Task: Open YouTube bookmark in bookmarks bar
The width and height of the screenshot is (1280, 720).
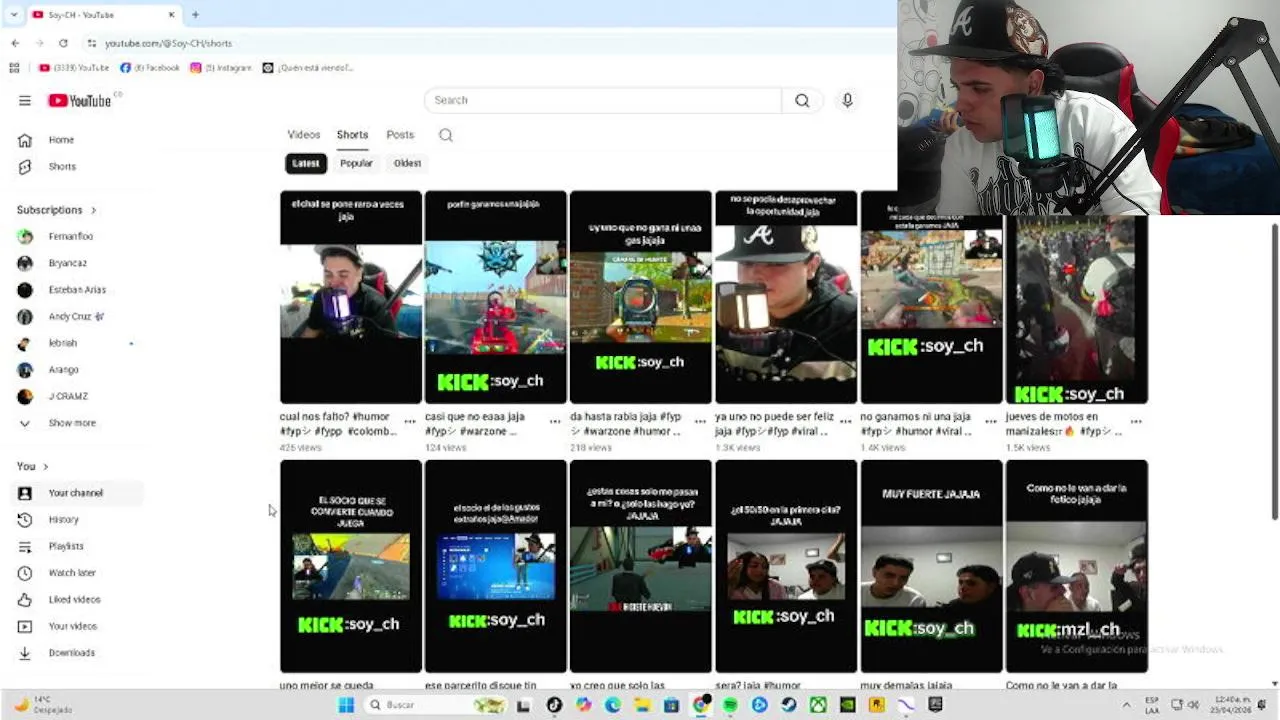Action: click(x=74, y=68)
